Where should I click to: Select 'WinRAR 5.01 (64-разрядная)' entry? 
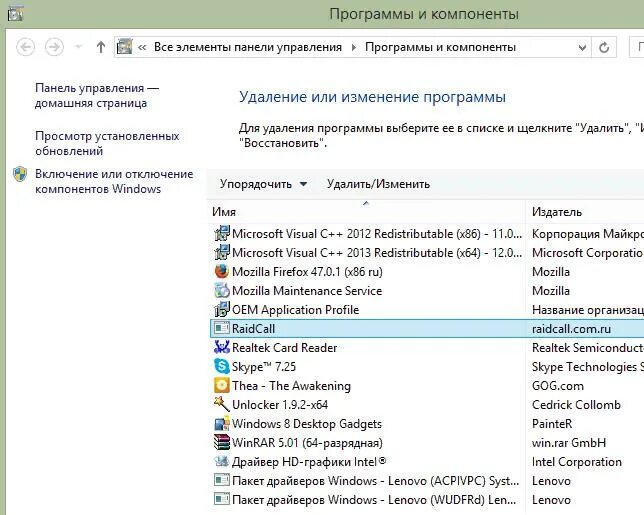pos(307,443)
